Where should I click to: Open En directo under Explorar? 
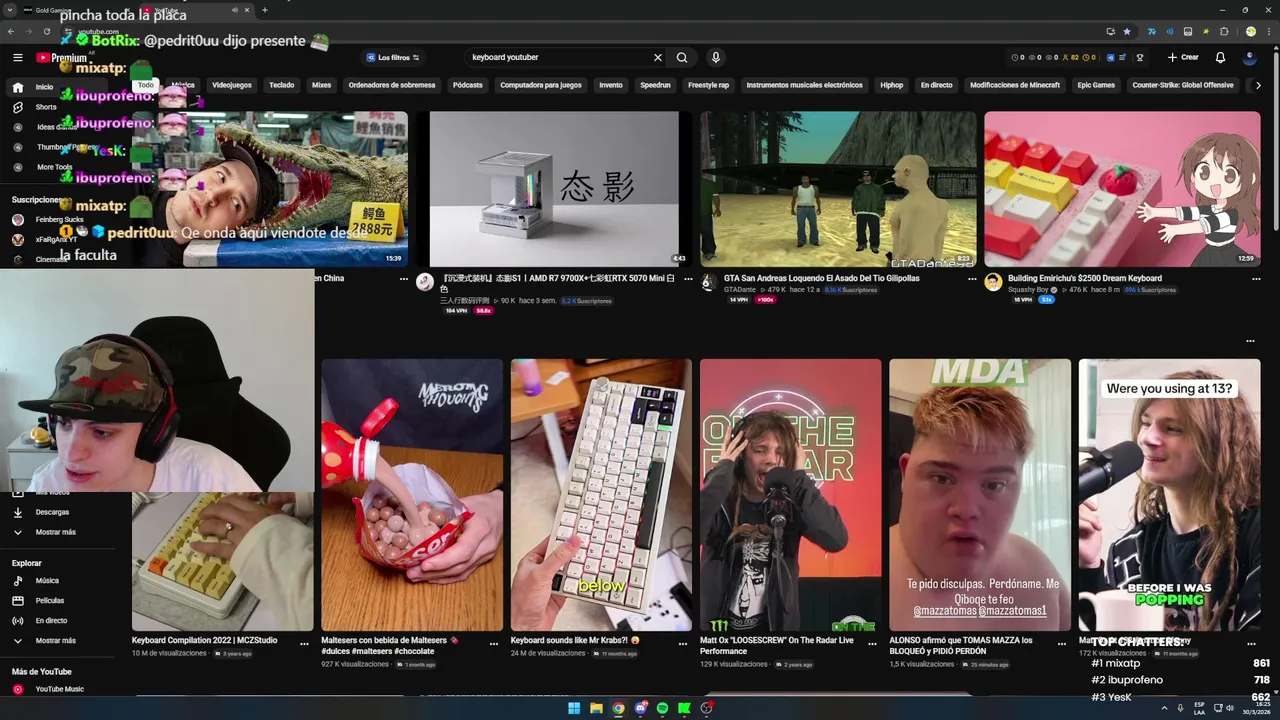pos(51,621)
